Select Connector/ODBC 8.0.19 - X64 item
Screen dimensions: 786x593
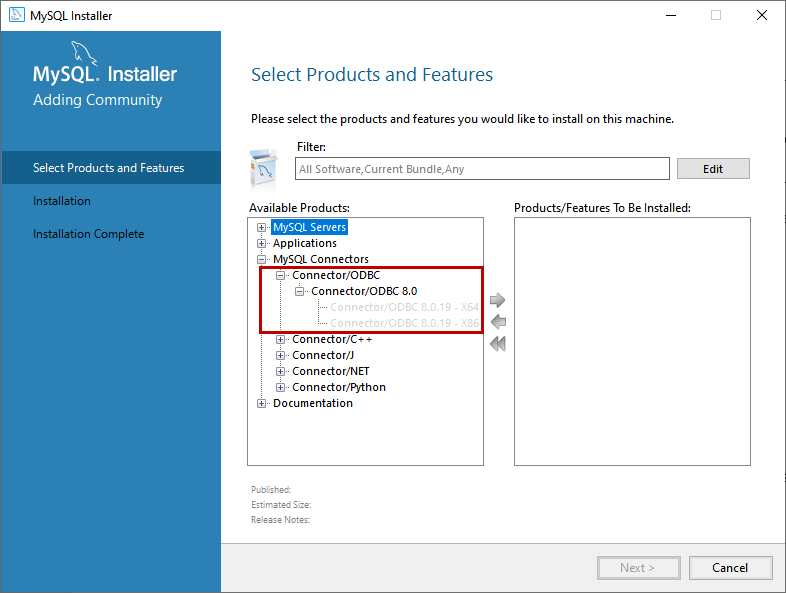[404, 307]
